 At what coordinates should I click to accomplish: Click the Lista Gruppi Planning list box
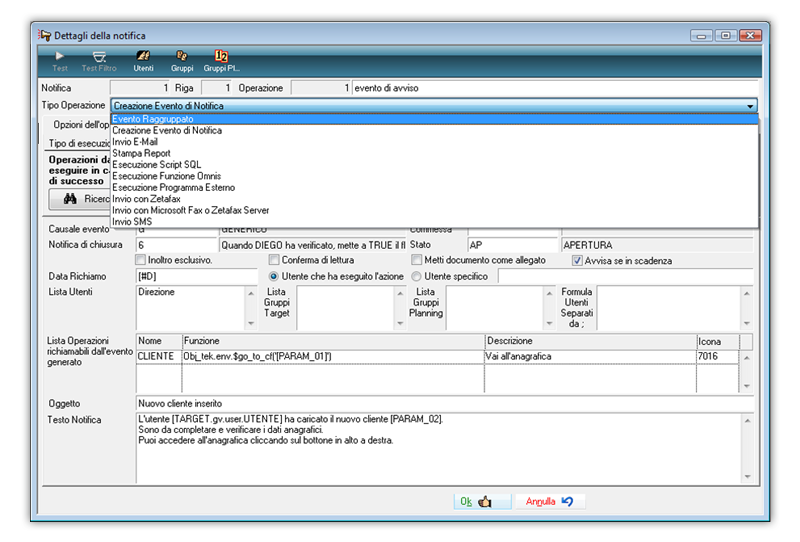click(495, 308)
